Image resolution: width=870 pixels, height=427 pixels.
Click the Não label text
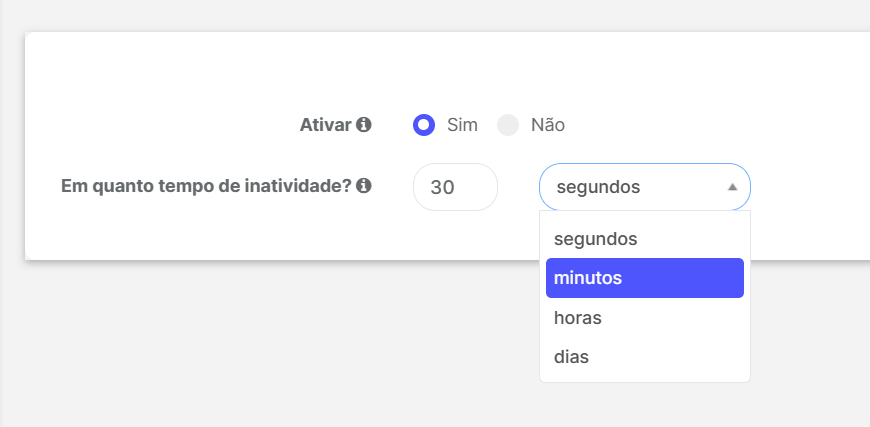click(x=548, y=125)
